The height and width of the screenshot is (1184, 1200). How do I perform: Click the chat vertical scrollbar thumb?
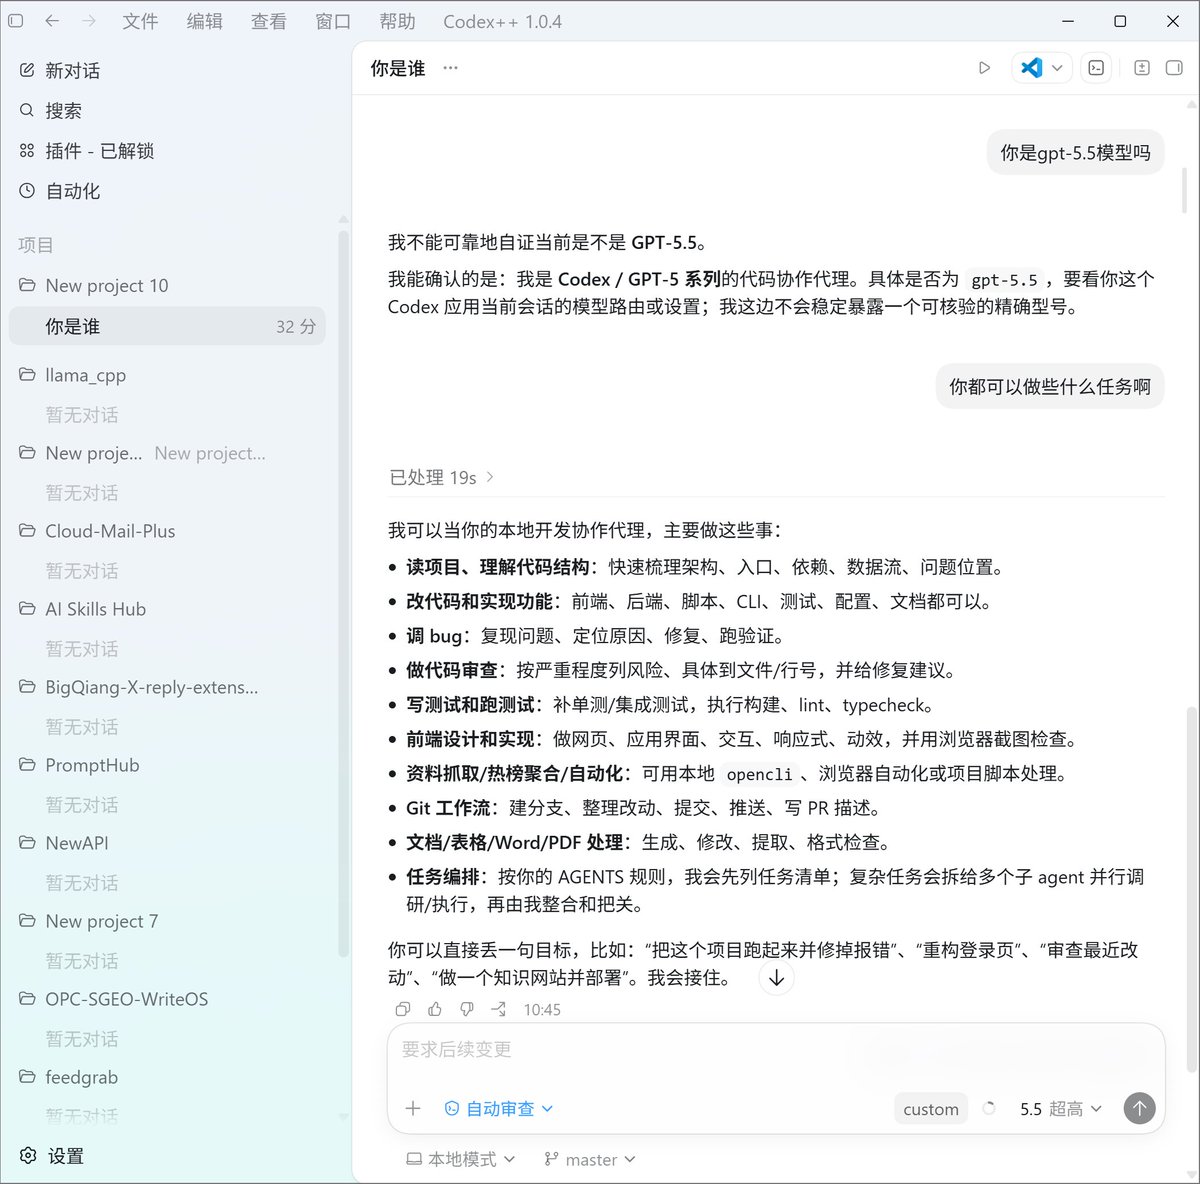(x=1191, y=889)
